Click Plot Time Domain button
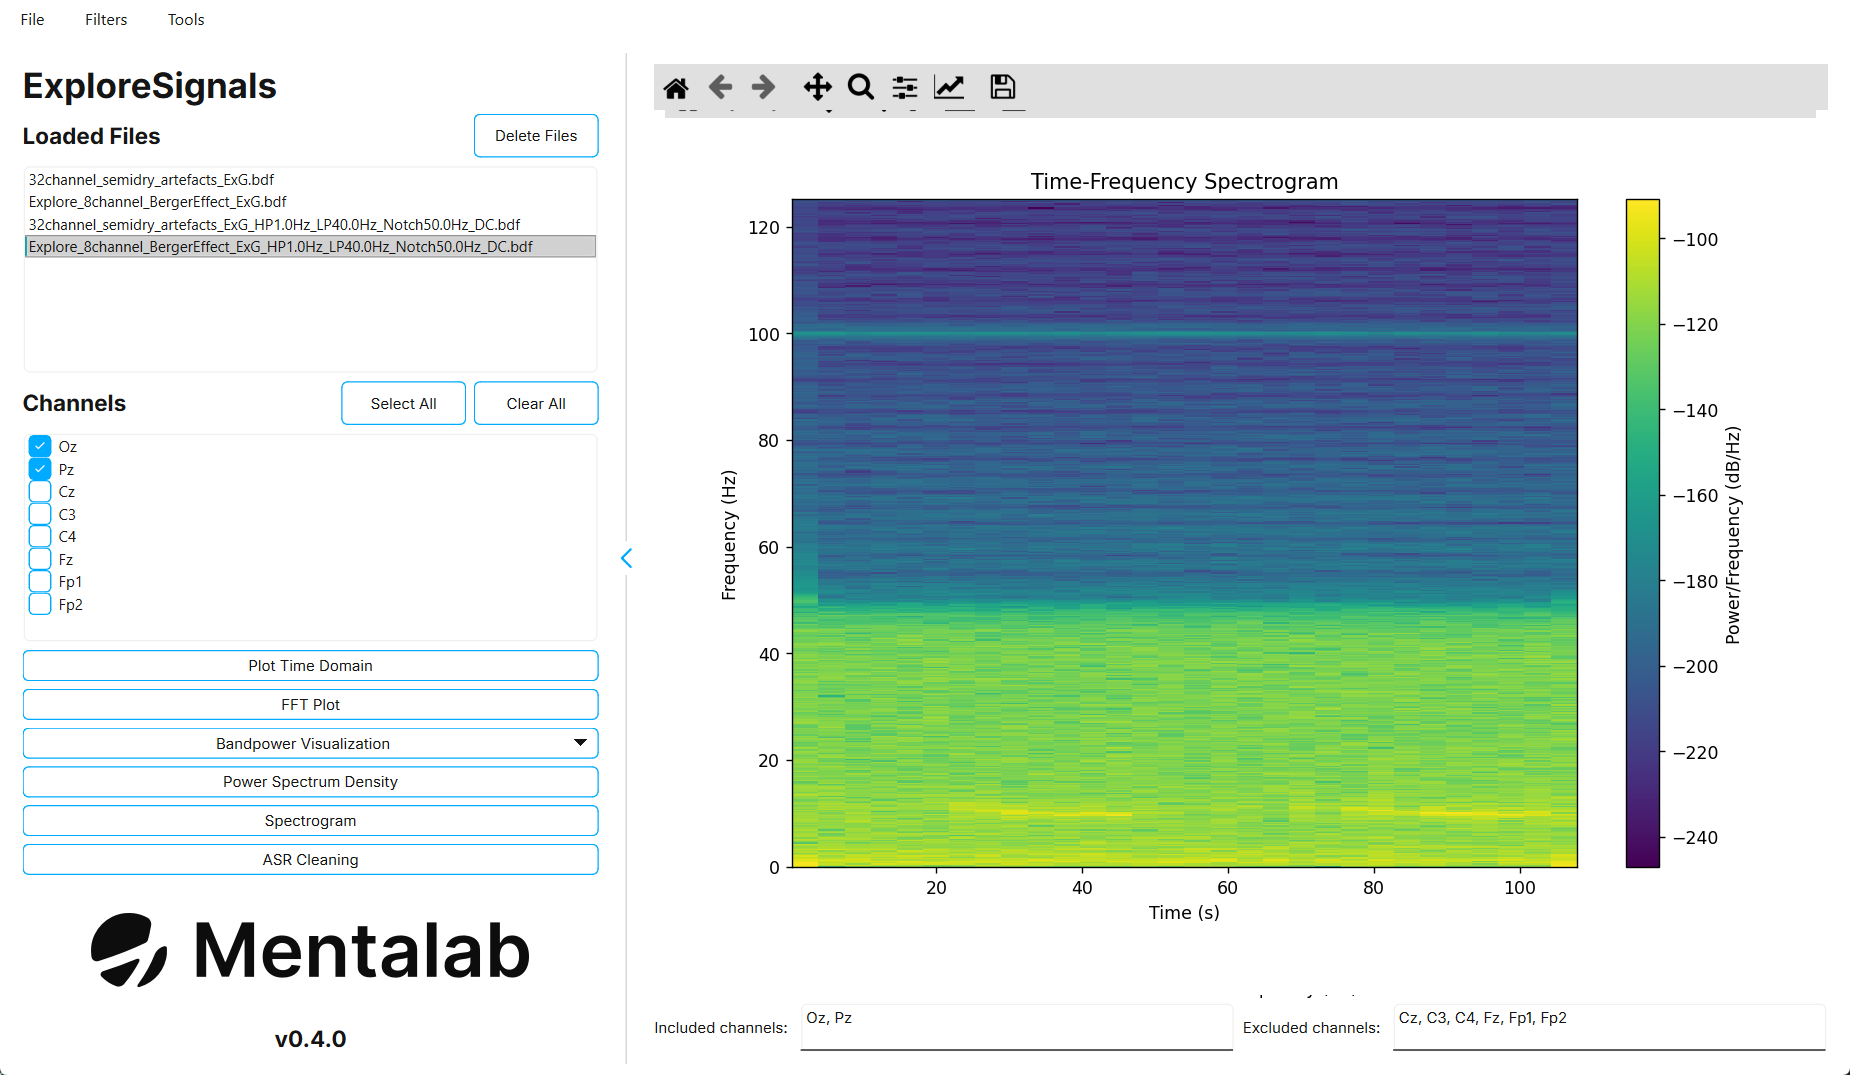The width and height of the screenshot is (1850, 1075). click(x=311, y=666)
